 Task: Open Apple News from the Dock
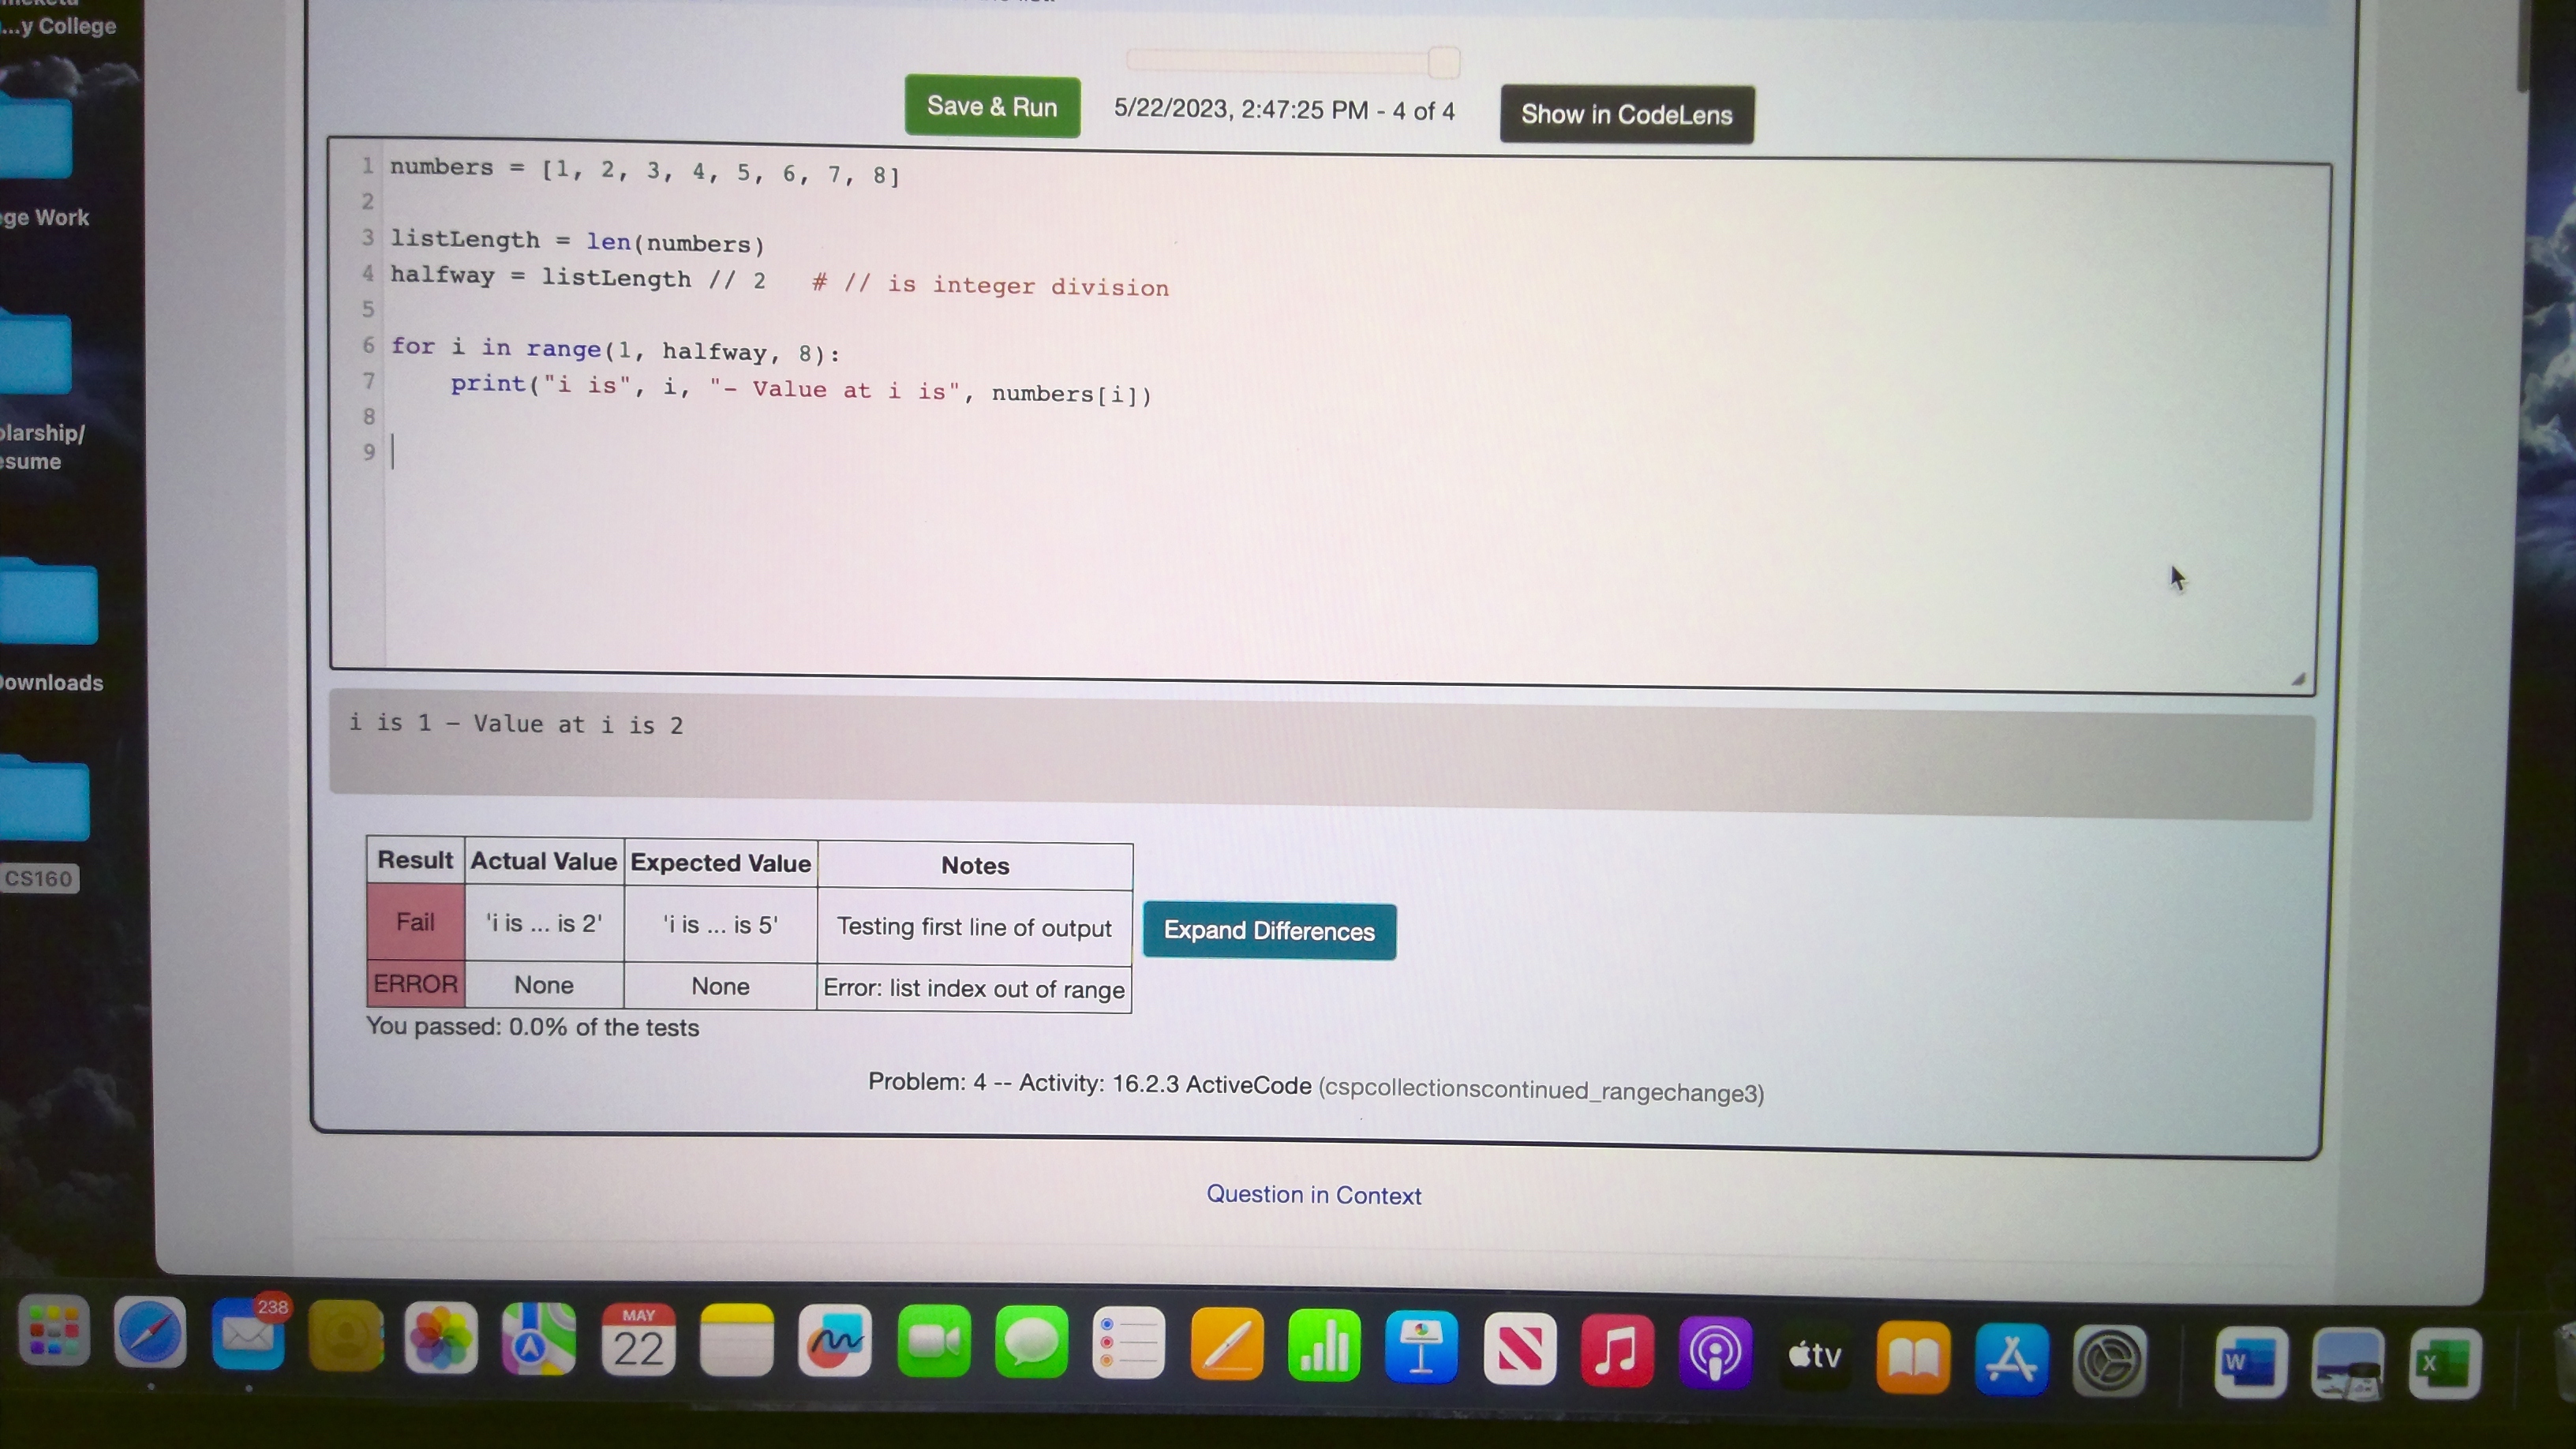1520,1349
